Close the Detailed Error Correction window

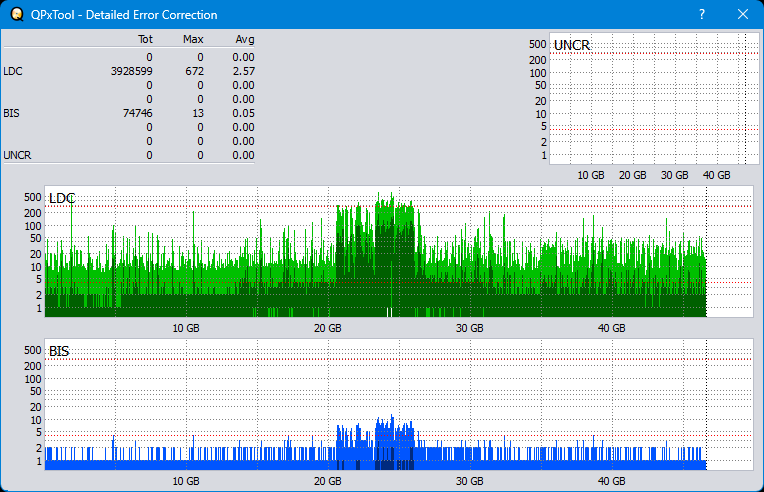743,14
